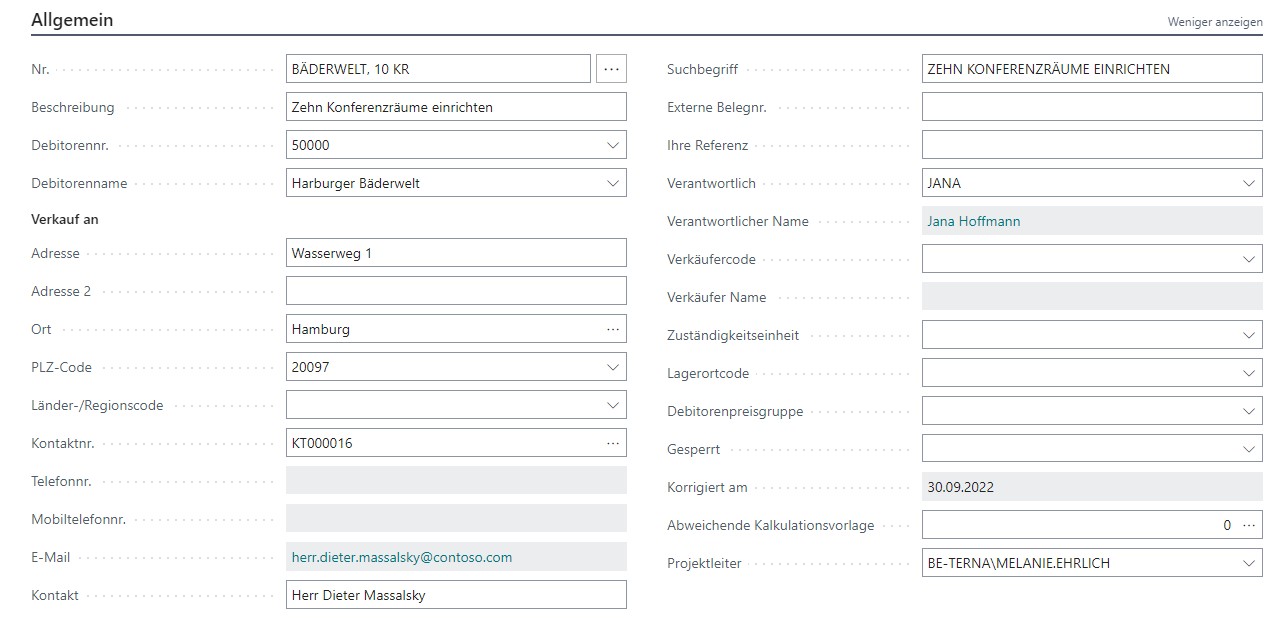1278x633 pixels.
Task: Expand the Verantwortlich dropdown showing JANA
Action: coord(1248,183)
